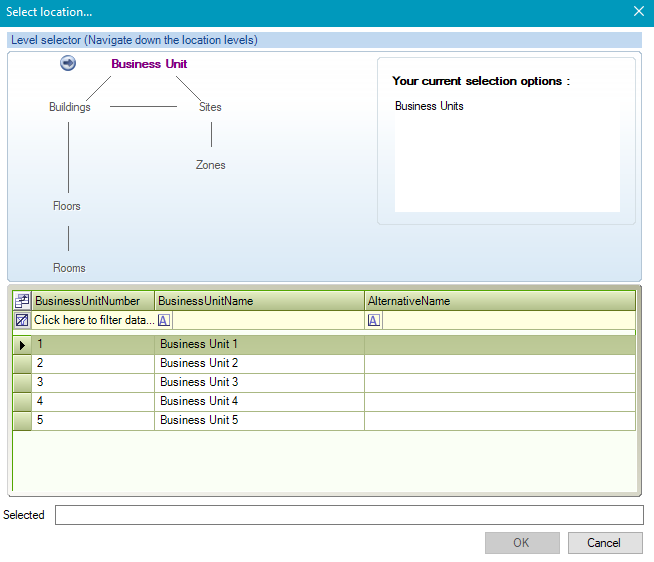Open AlternativeName filter operator icon
654x562 pixels.
374,320
